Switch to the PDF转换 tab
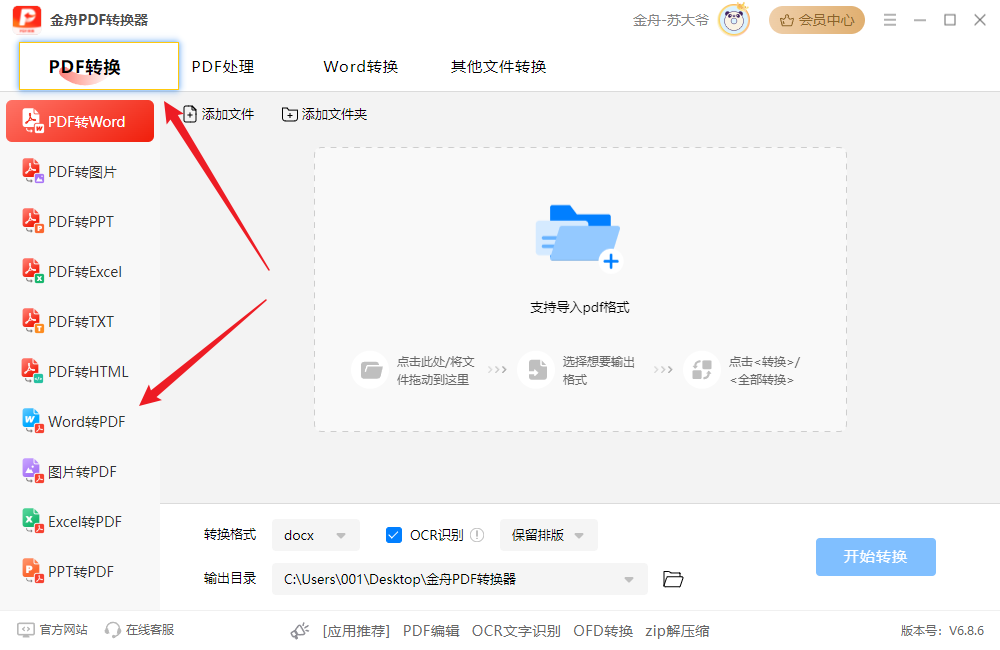The image size is (1000, 650). click(99, 66)
